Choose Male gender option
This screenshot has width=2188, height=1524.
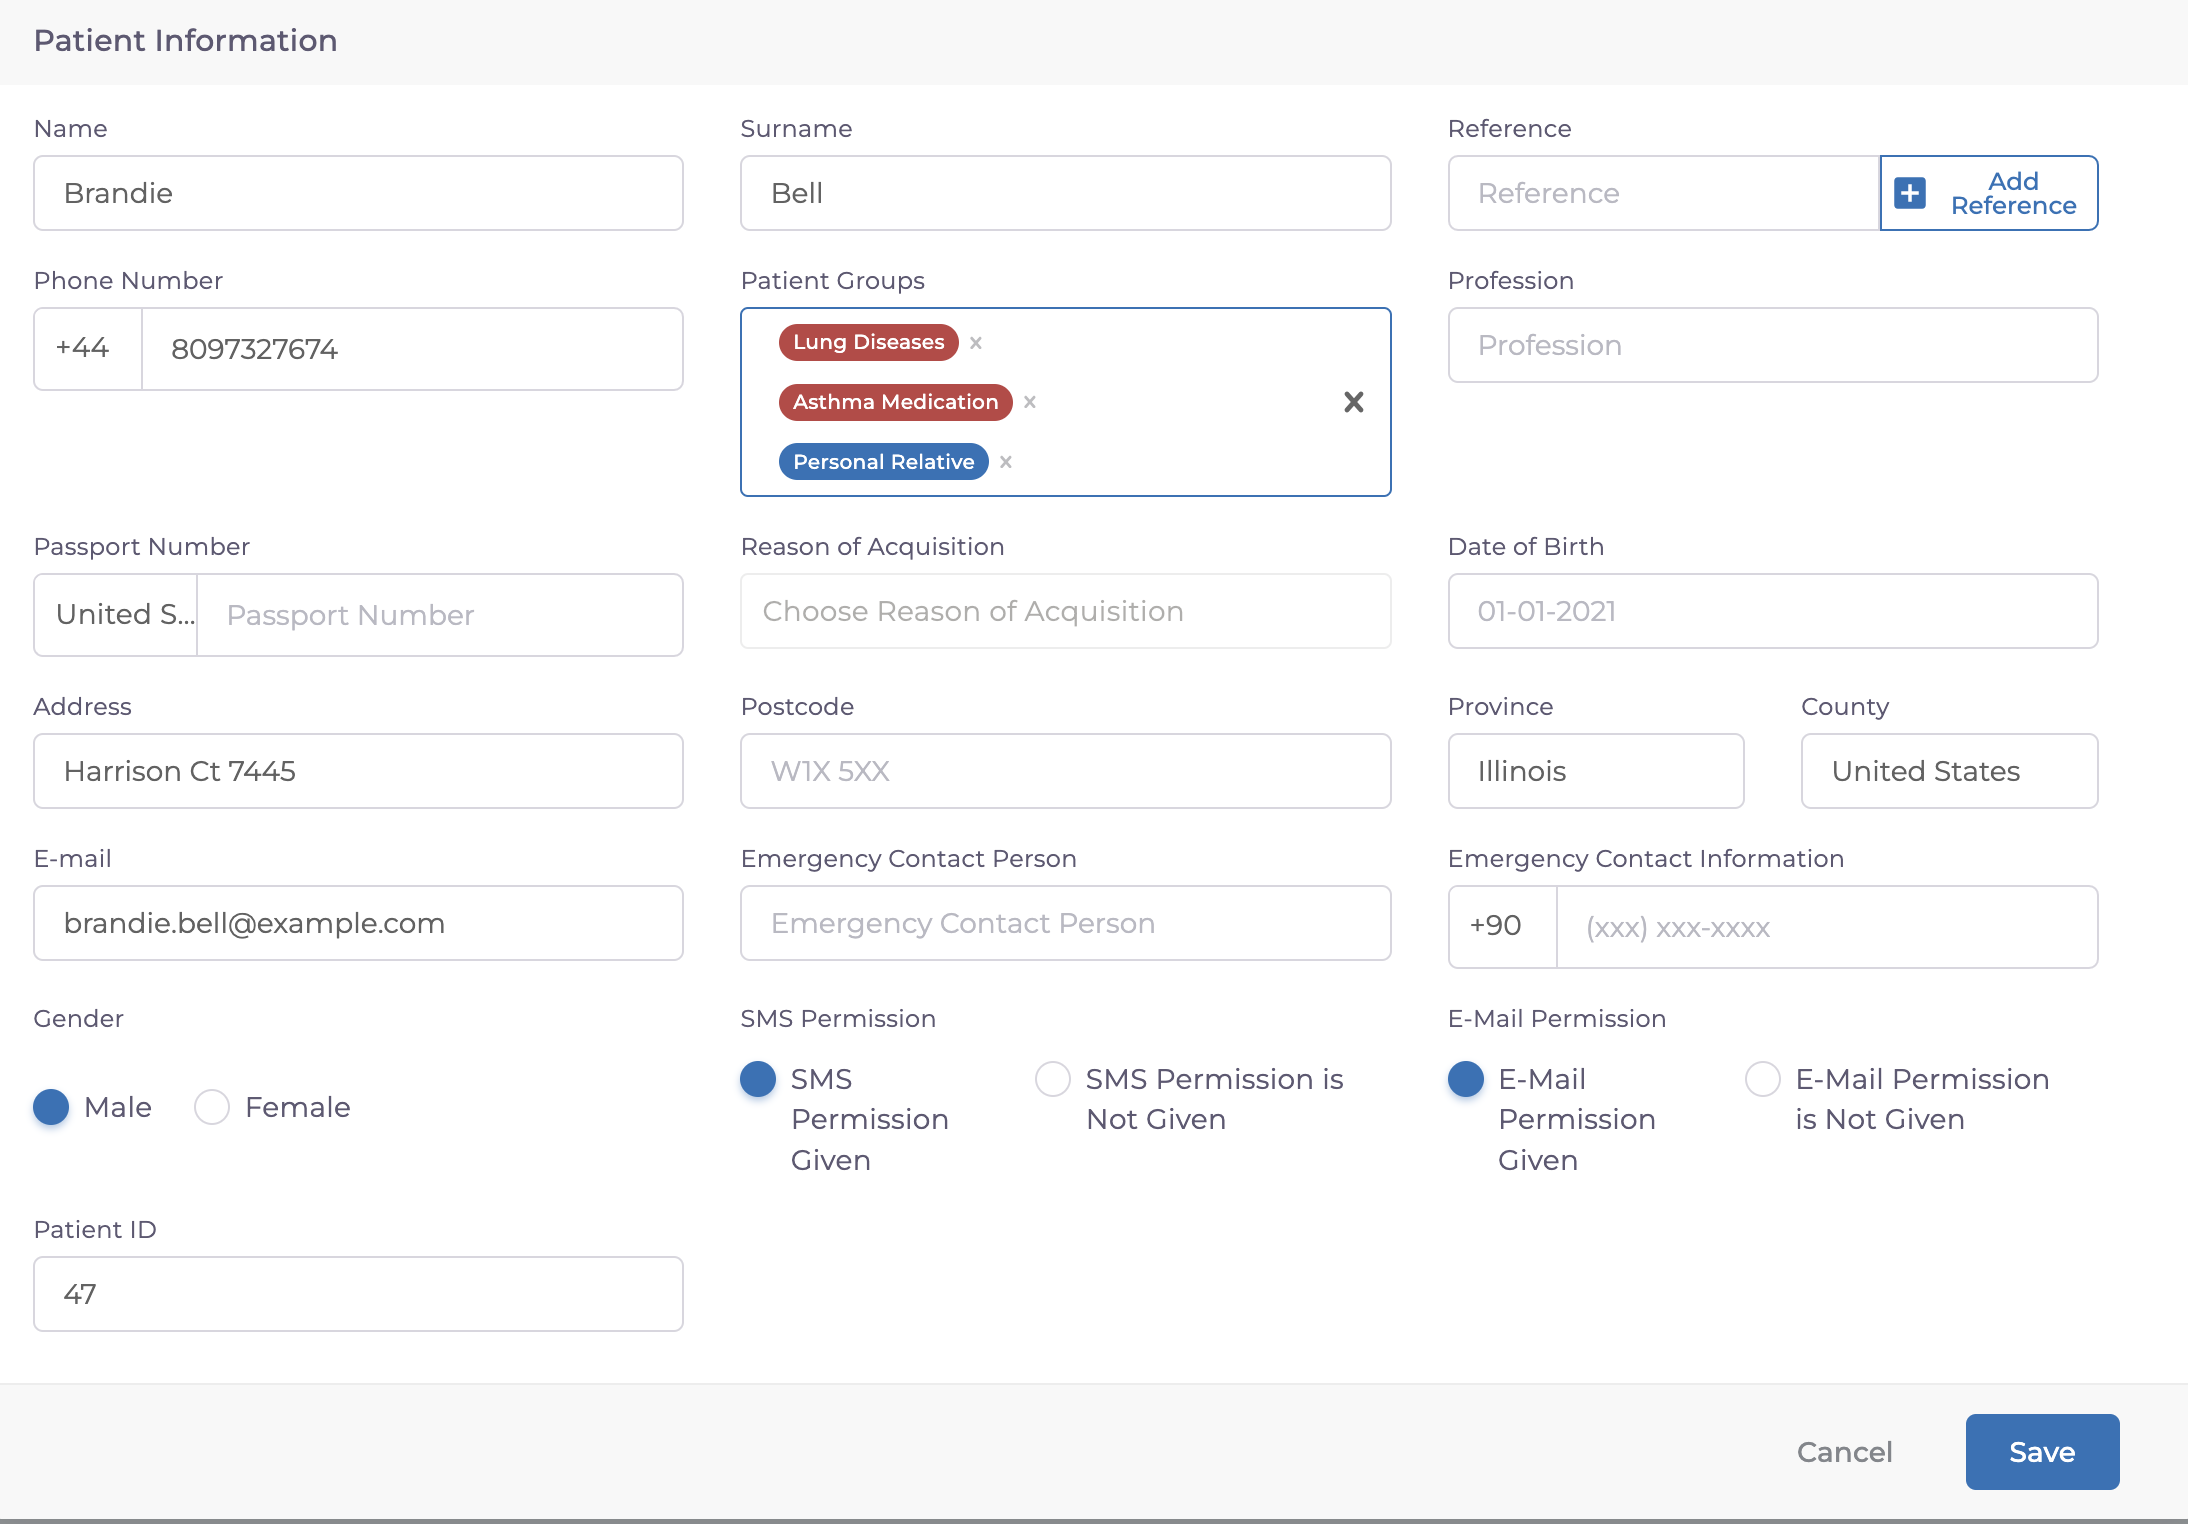click(x=51, y=1107)
